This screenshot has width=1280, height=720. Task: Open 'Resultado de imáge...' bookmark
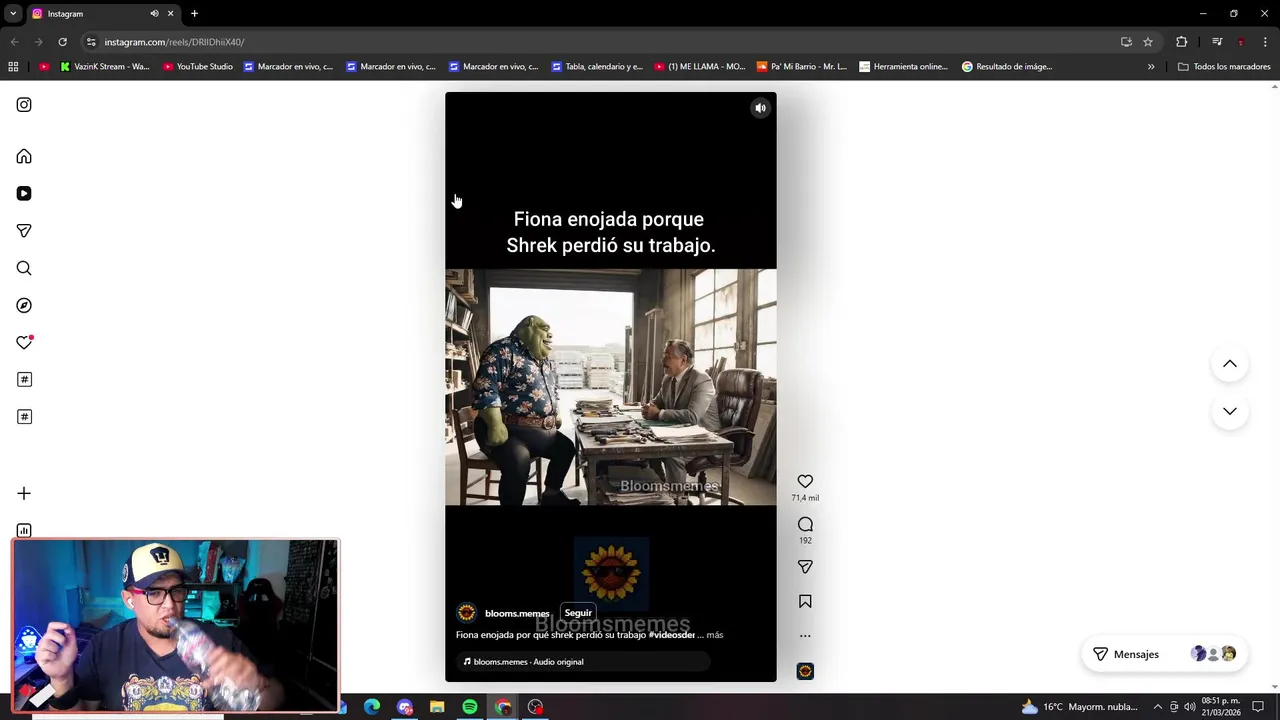(x=1007, y=67)
